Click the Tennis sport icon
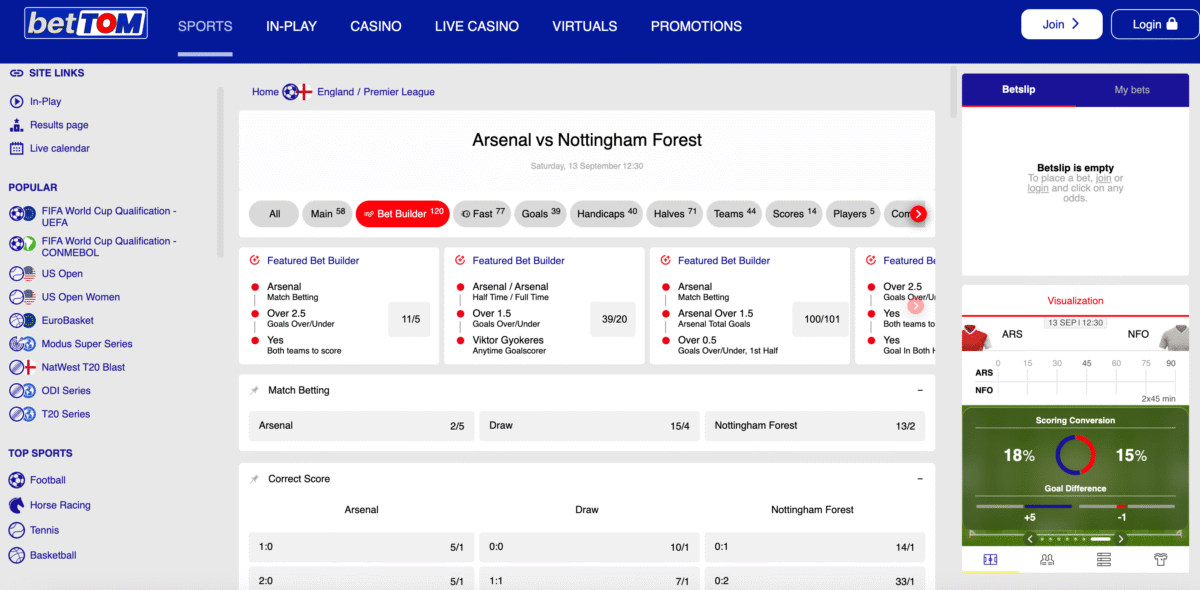Viewport: 1200px width, 590px height. [16, 530]
